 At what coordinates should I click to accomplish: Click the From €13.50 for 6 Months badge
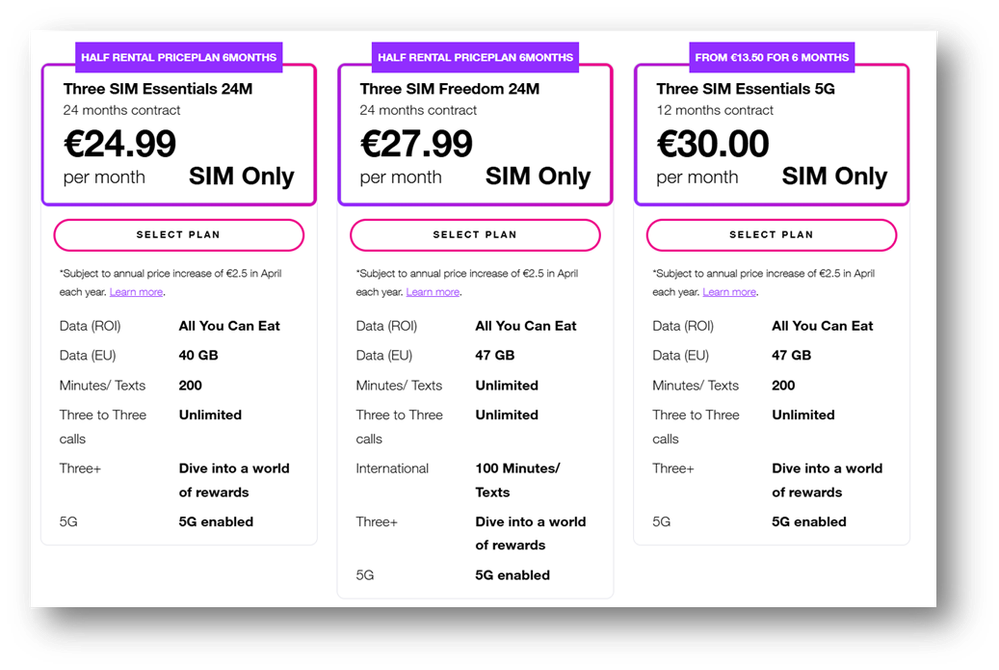click(772, 57)
